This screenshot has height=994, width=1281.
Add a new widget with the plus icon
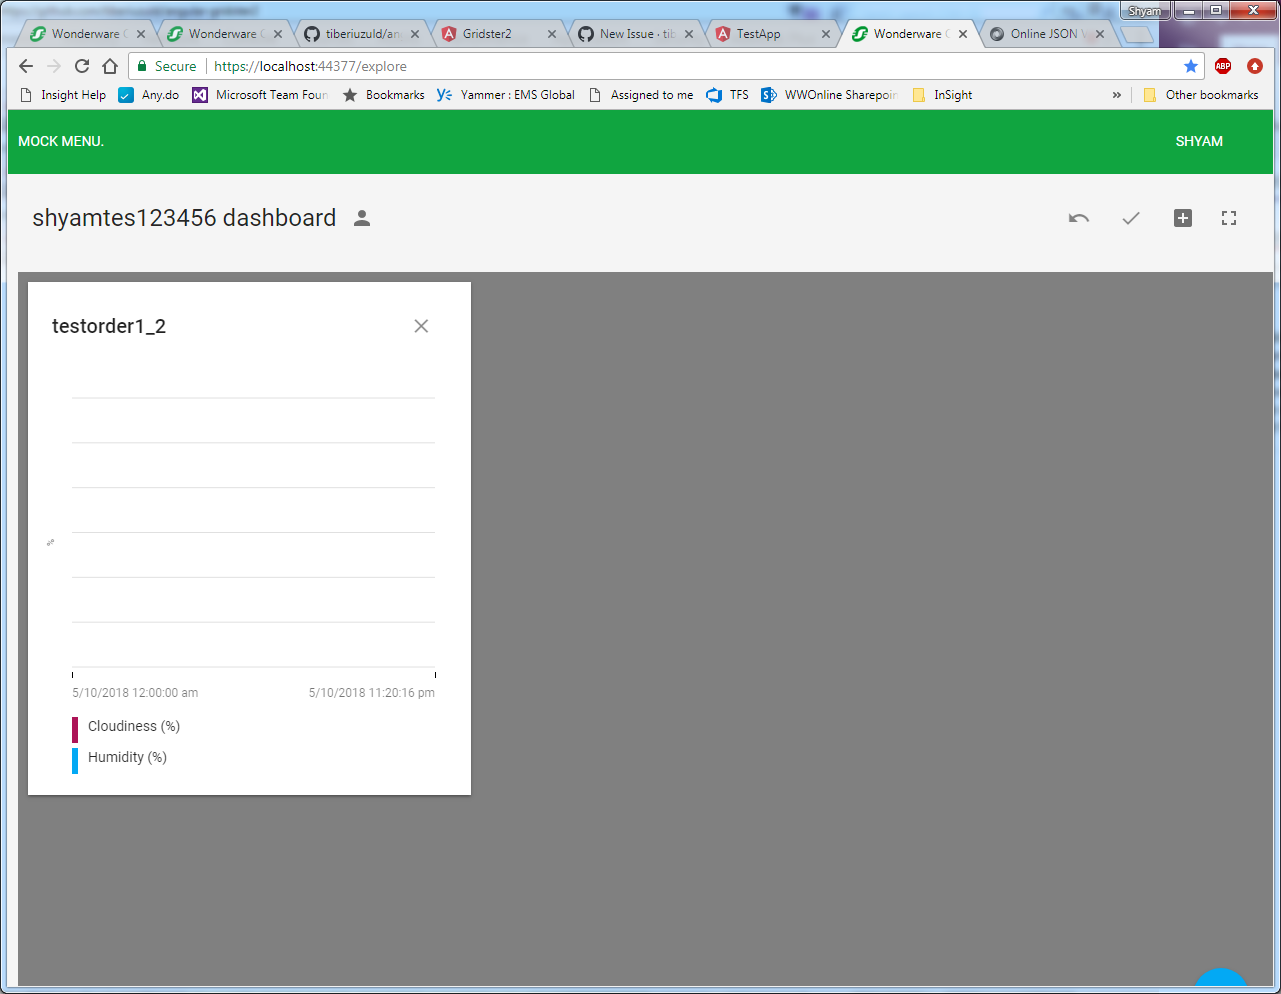[x=1183, y=218]
